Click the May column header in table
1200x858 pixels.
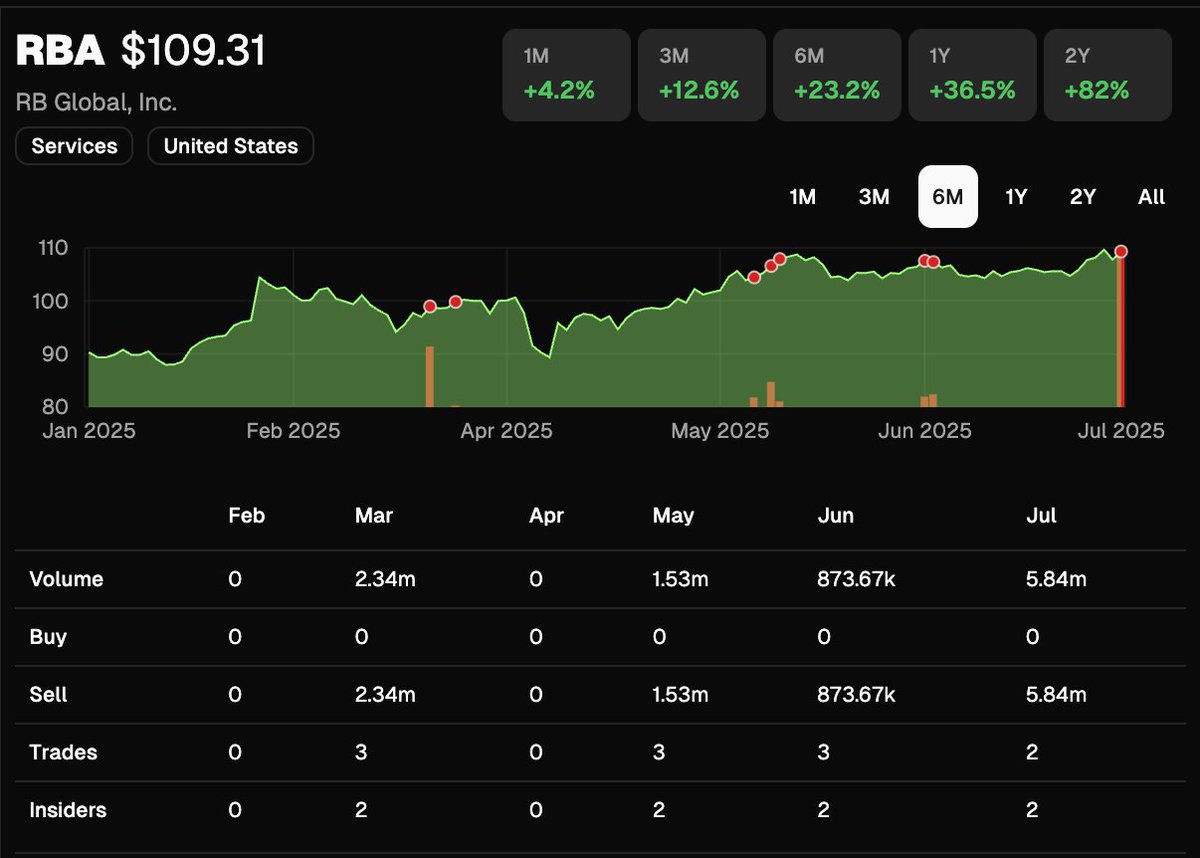coord(673,516)
